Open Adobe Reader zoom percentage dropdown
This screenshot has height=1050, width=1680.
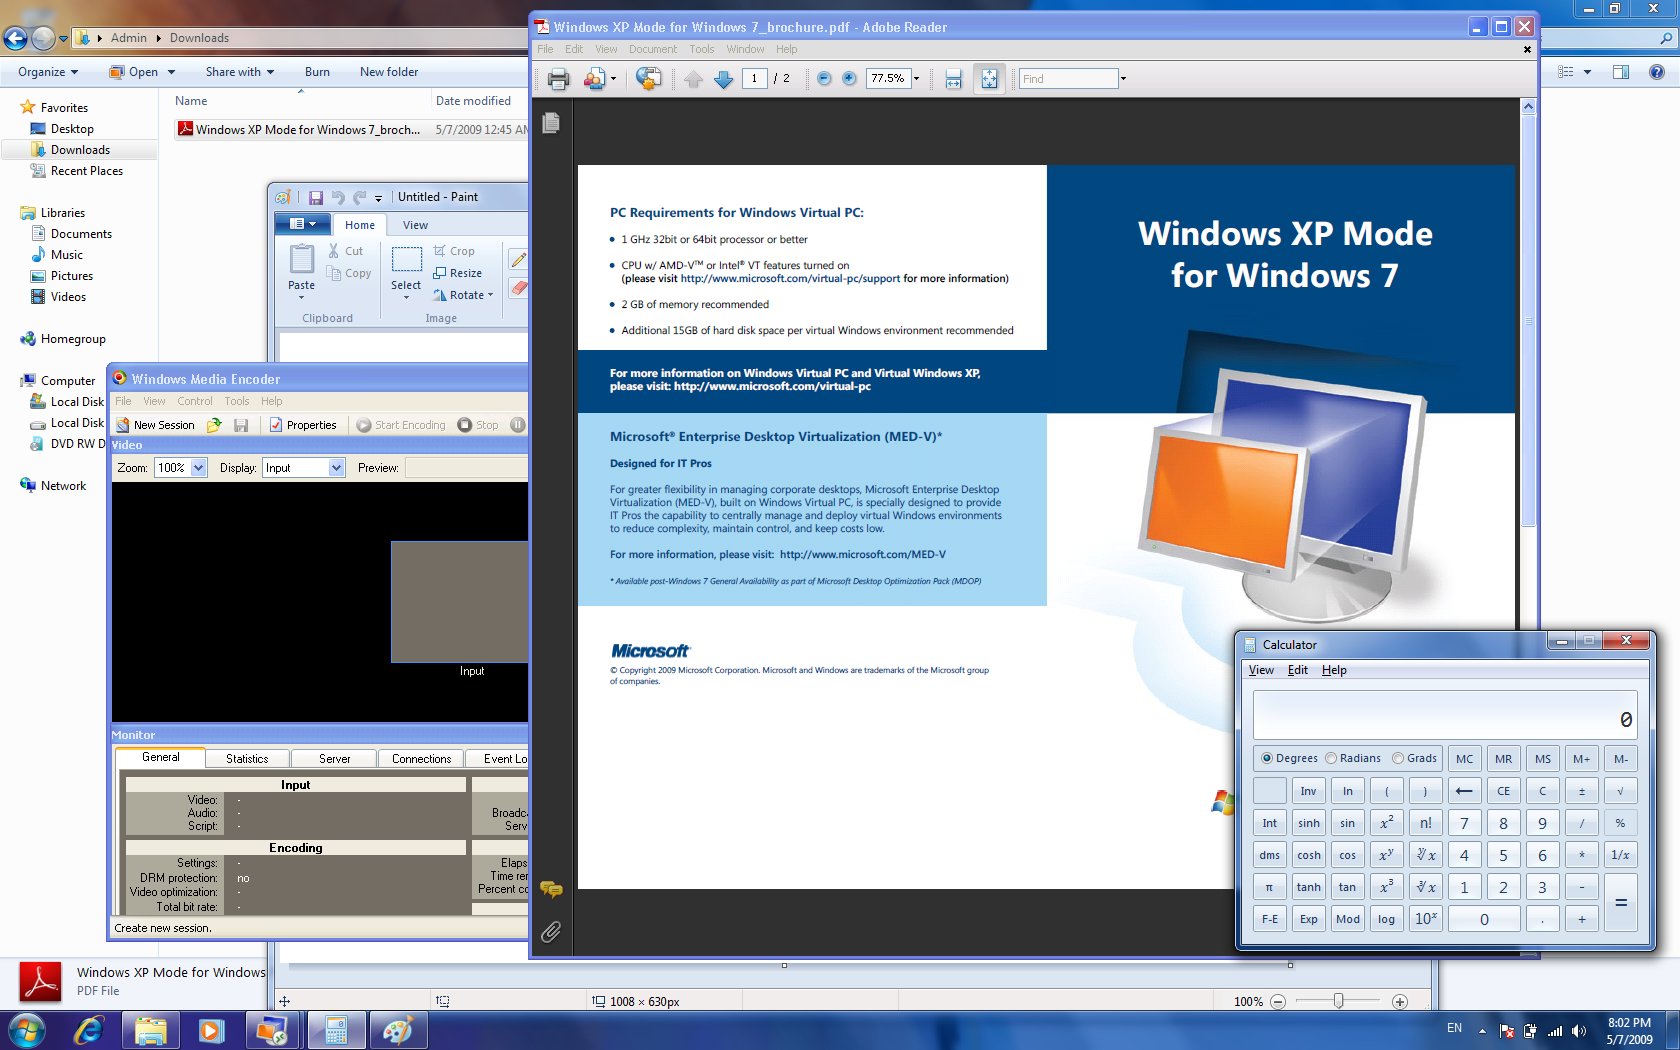coord(916,78)
